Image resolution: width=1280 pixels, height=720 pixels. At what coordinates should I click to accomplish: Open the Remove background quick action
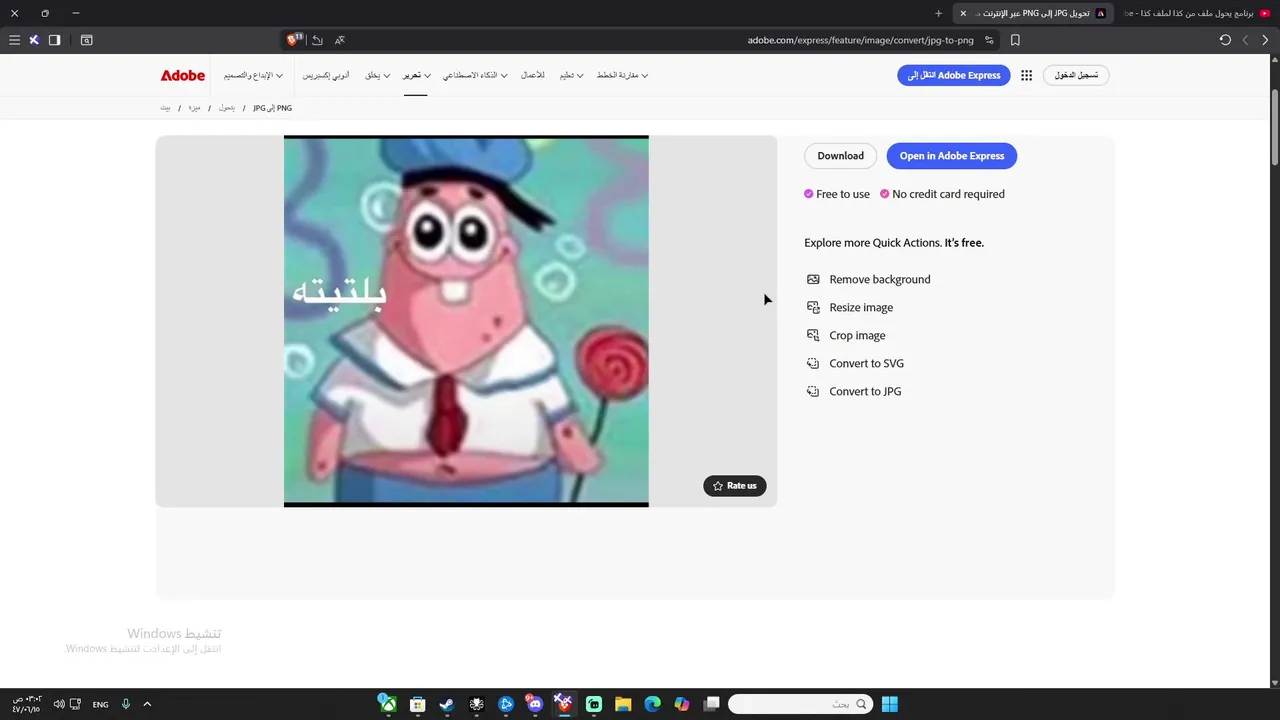868,279
